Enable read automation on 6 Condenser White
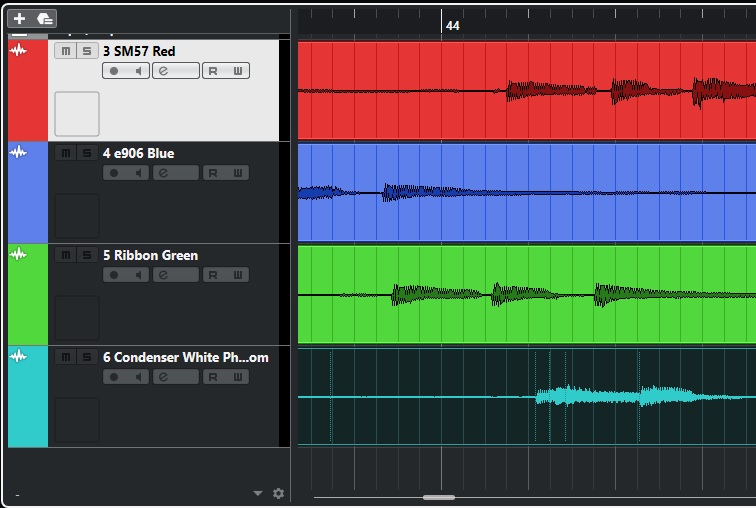 213,377
